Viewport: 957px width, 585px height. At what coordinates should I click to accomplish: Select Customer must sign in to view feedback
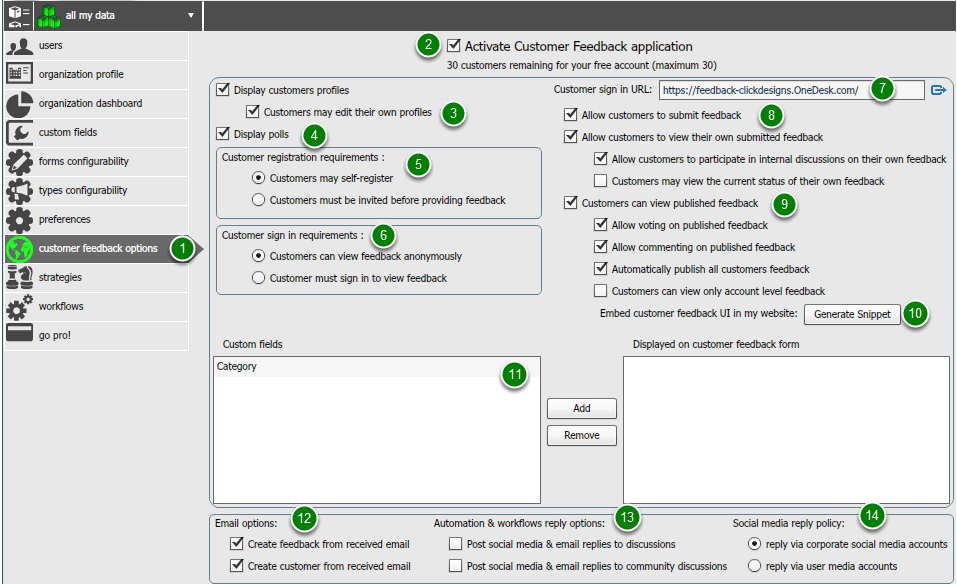[x=259, y=278]
